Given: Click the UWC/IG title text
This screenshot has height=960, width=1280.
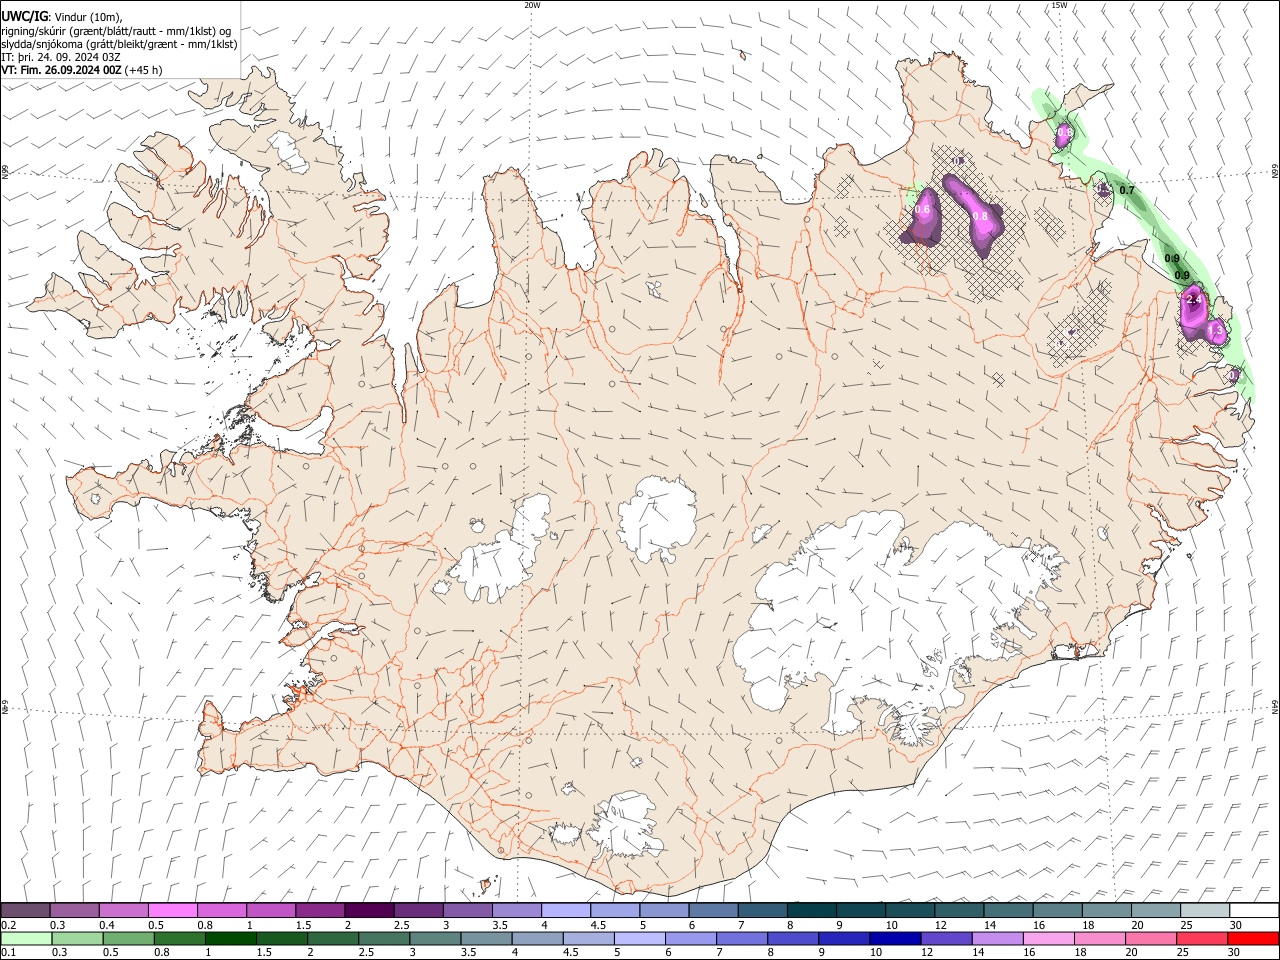Looking at the screenshot, I should click(24, 16).
